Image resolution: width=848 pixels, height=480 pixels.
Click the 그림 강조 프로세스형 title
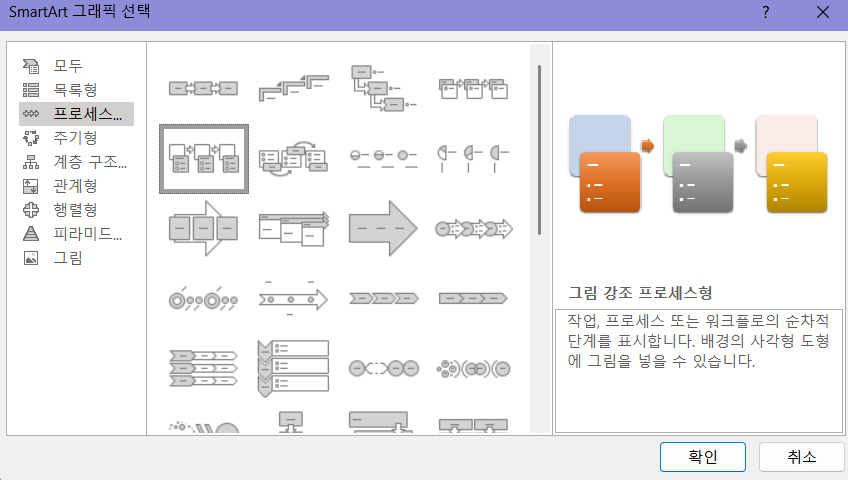point(640,293)
